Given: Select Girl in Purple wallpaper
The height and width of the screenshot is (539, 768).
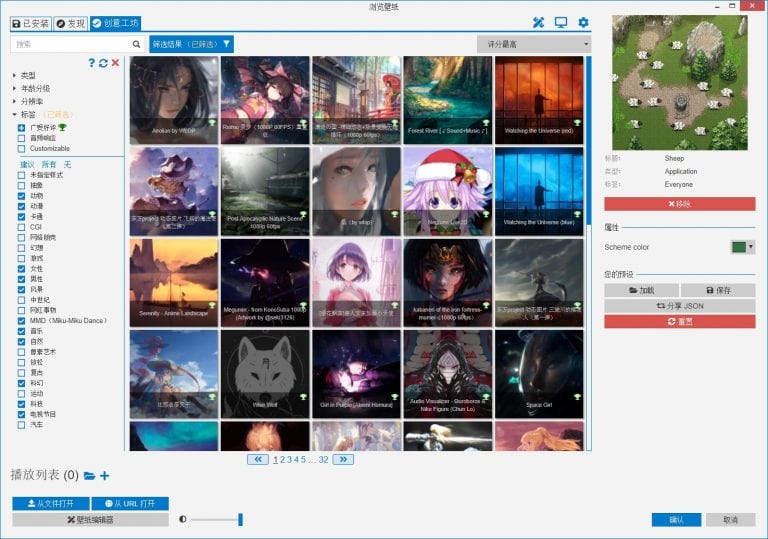Looking at the screenshot, I should (356, 374).
